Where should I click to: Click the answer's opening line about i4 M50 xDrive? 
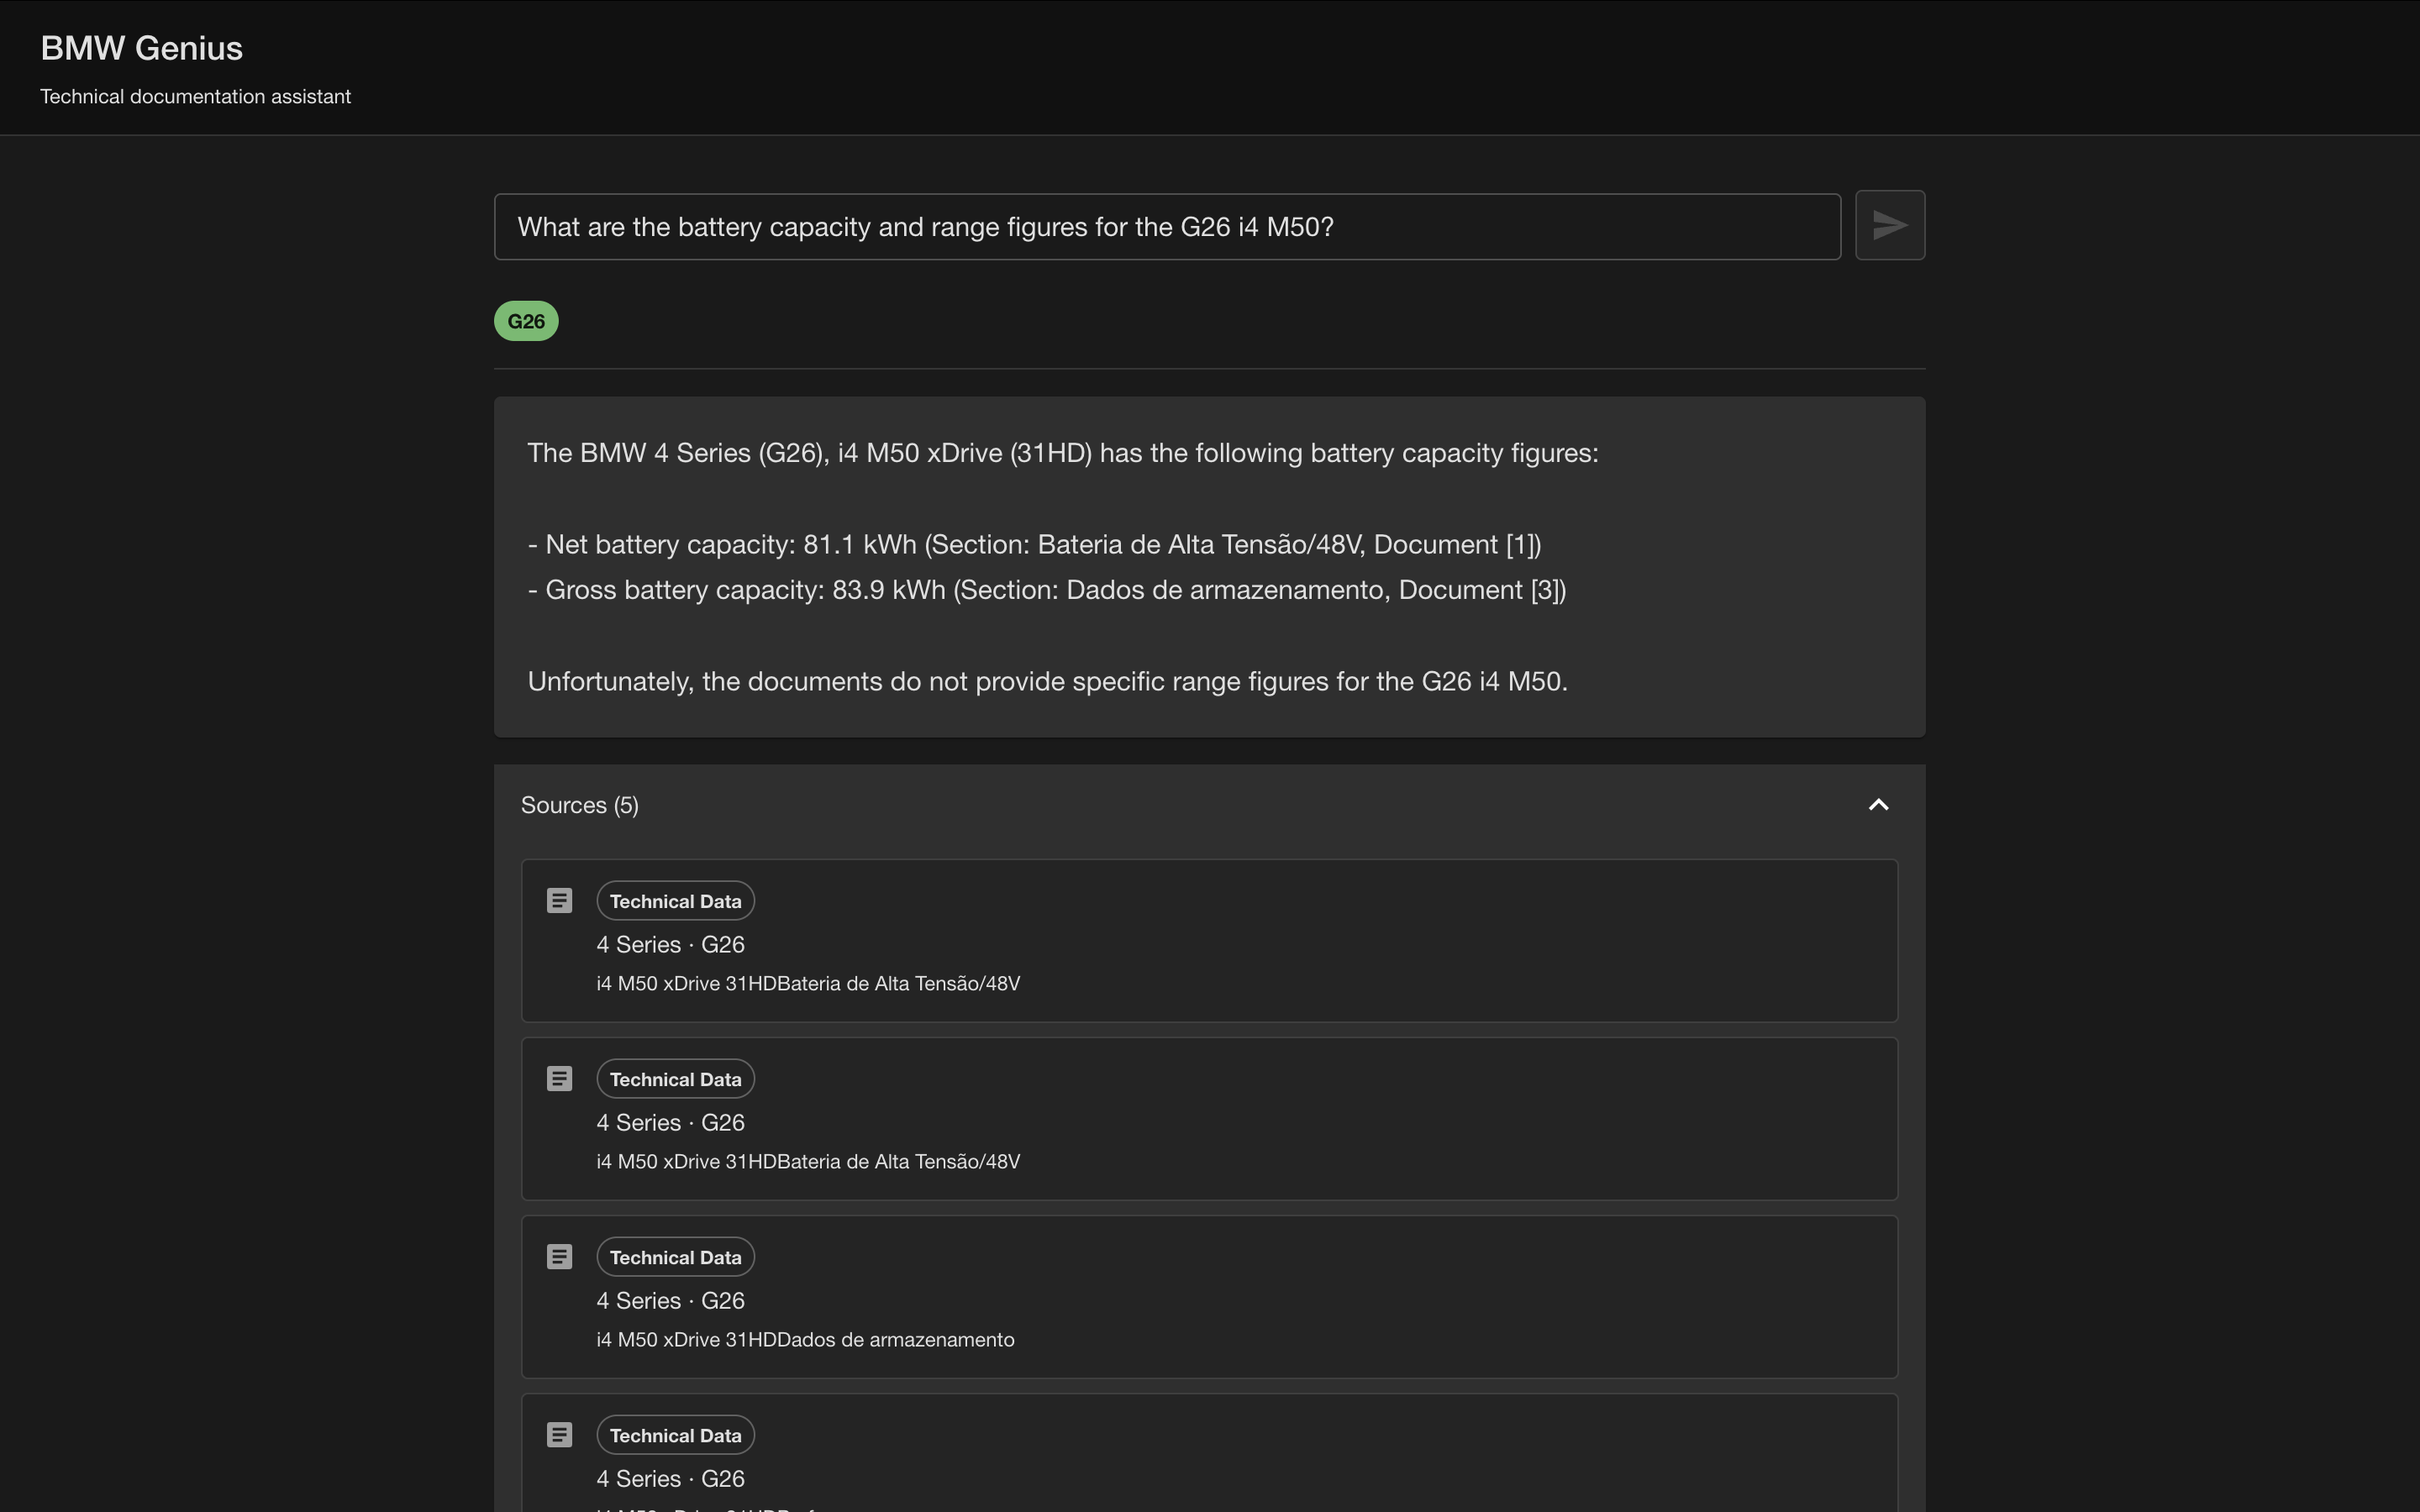click(1063, 453)
